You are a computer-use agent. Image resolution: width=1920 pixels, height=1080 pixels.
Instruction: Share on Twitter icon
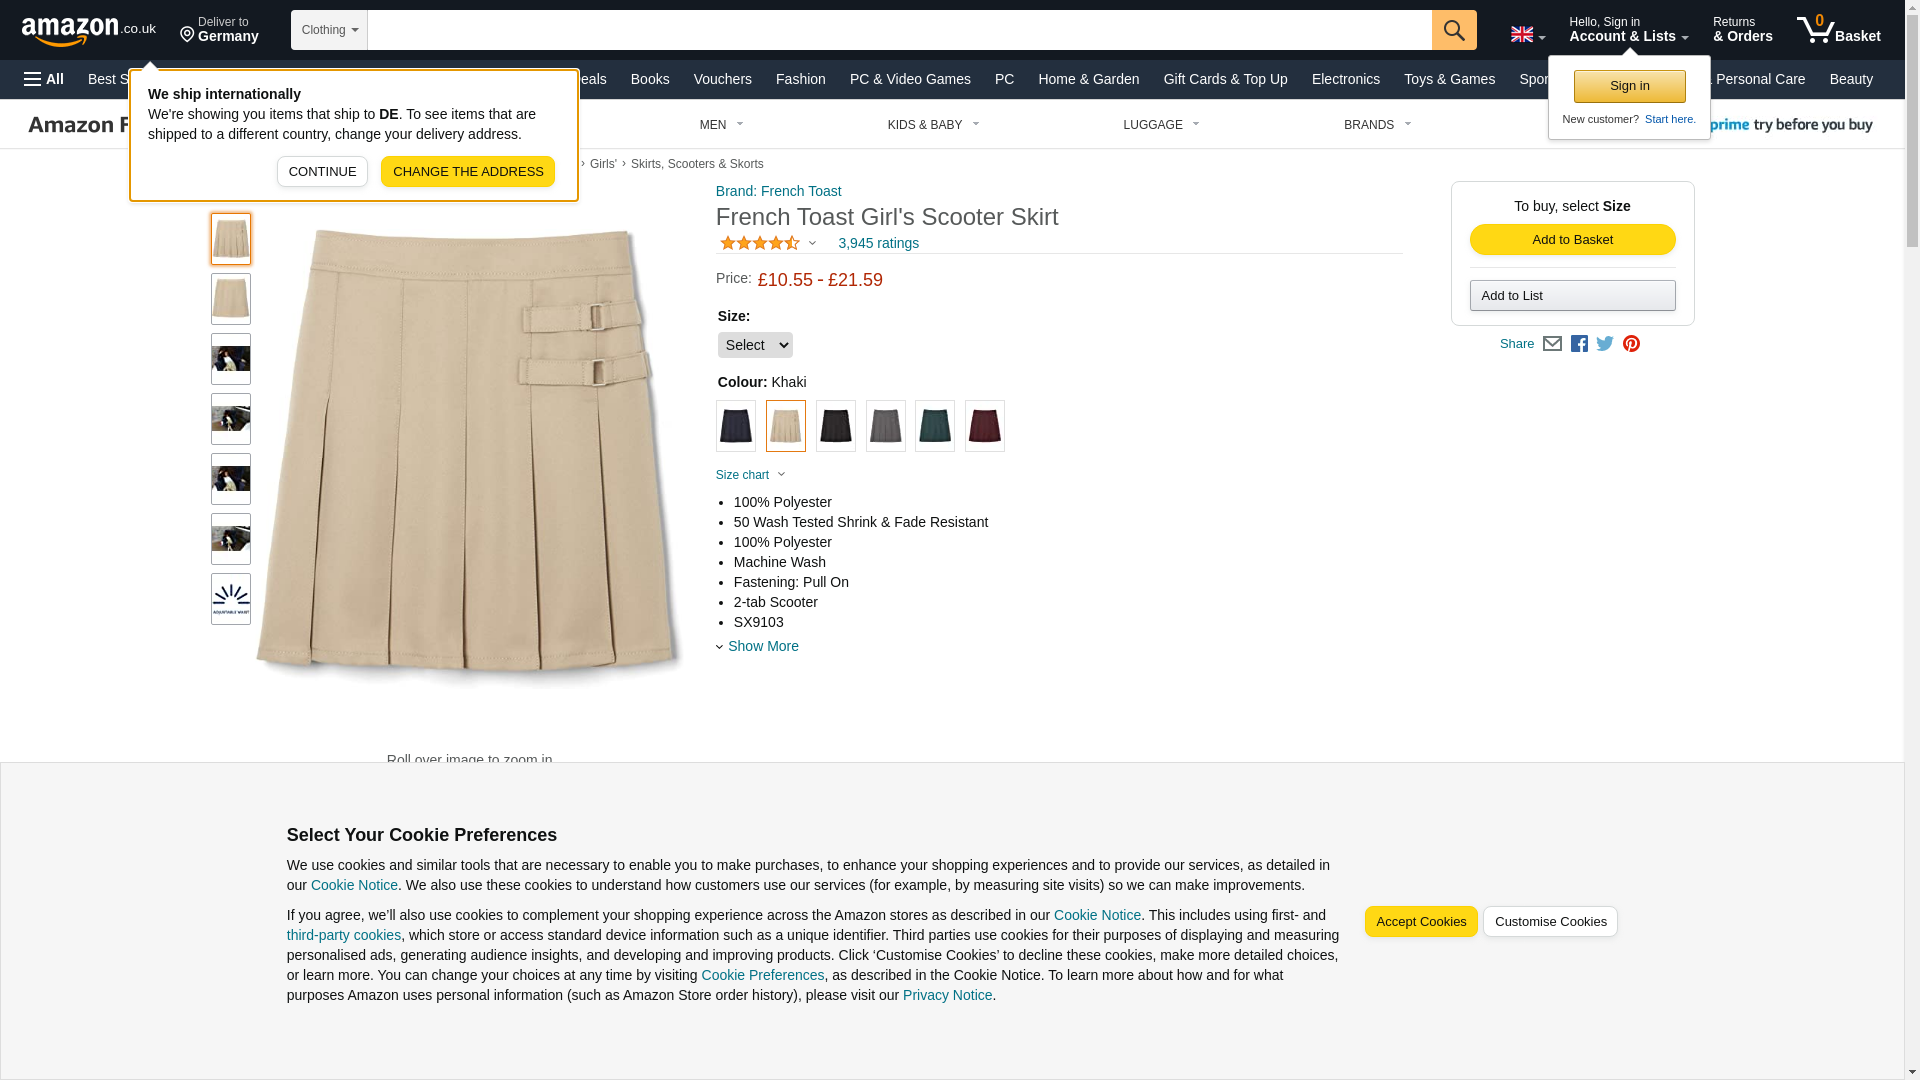click(1604, 344)
